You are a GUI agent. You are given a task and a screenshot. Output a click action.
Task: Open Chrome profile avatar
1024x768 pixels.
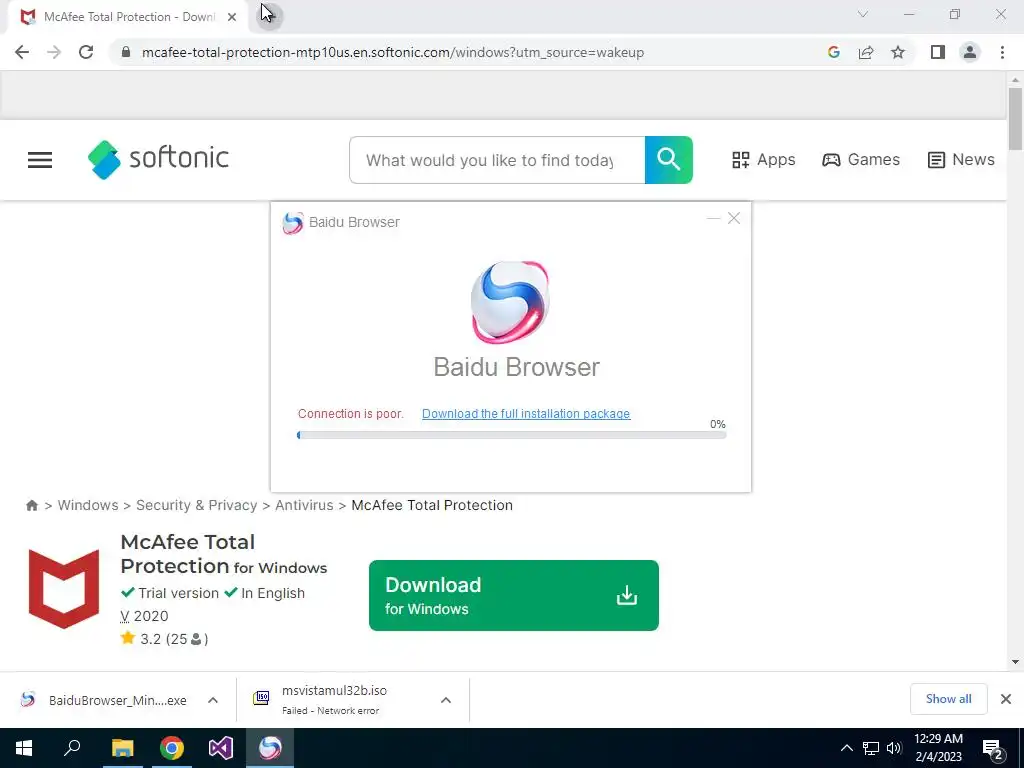click(970, 52)
